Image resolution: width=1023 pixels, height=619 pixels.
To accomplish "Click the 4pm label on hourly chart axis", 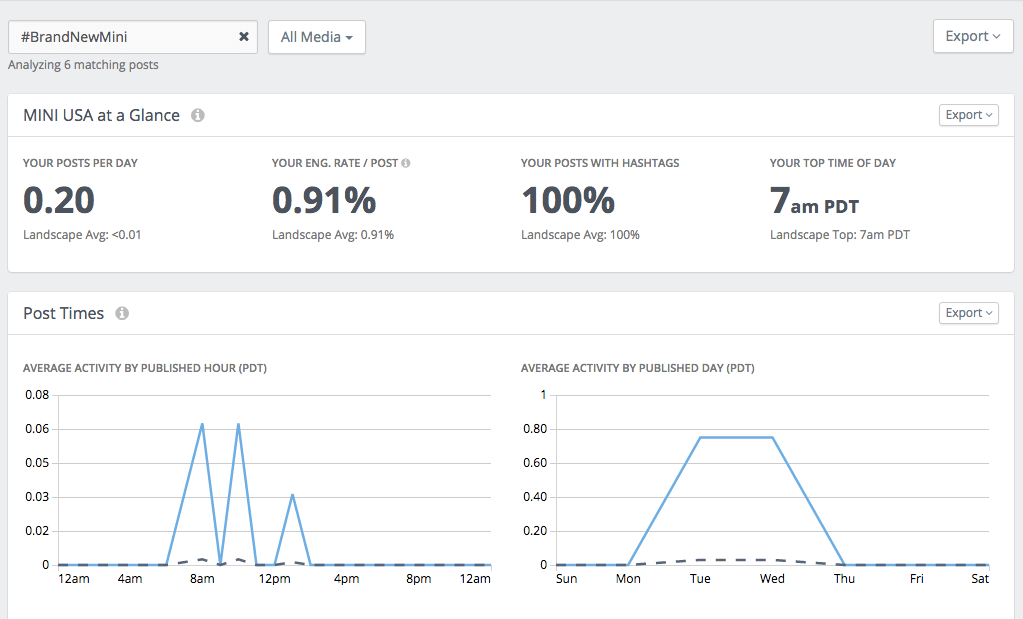I will pos(346,579).
